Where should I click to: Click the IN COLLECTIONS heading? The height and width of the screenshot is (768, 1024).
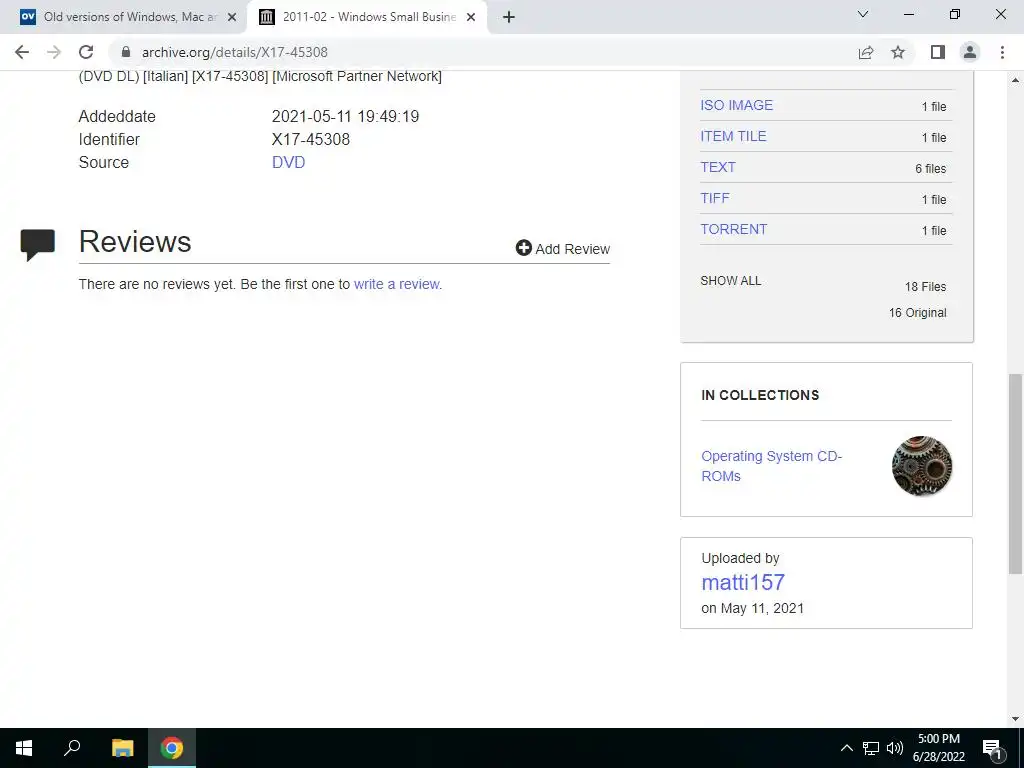coord(760,395)
